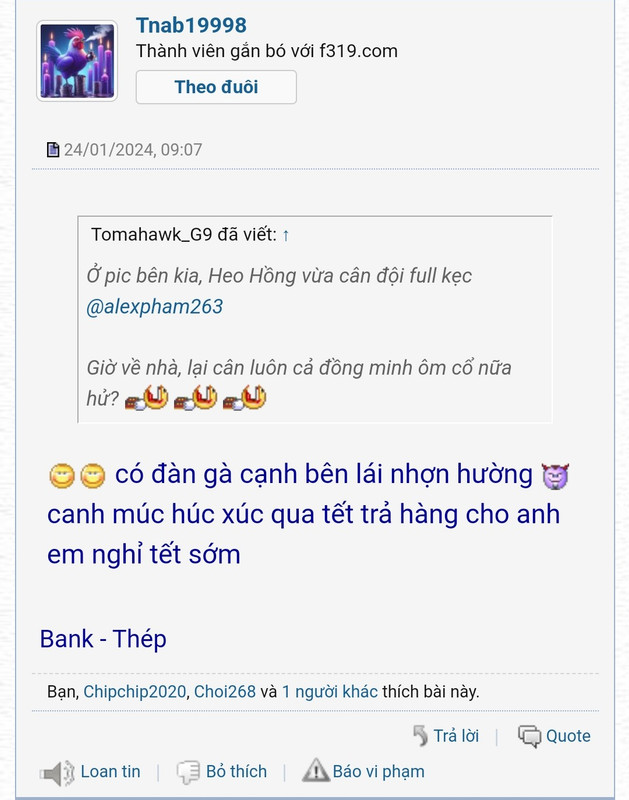
Task: Click the Trả lời reply arrow icon
Action: pyautogui.click(x=420, y=736)
